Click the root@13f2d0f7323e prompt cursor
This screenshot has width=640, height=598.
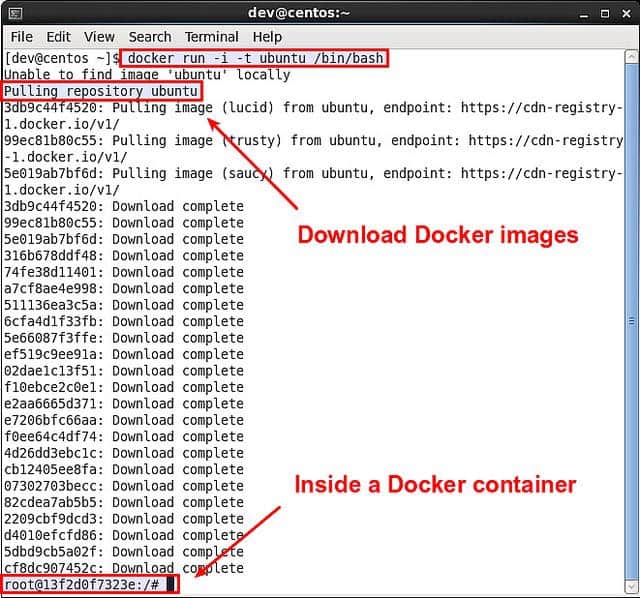click(171, 584)
